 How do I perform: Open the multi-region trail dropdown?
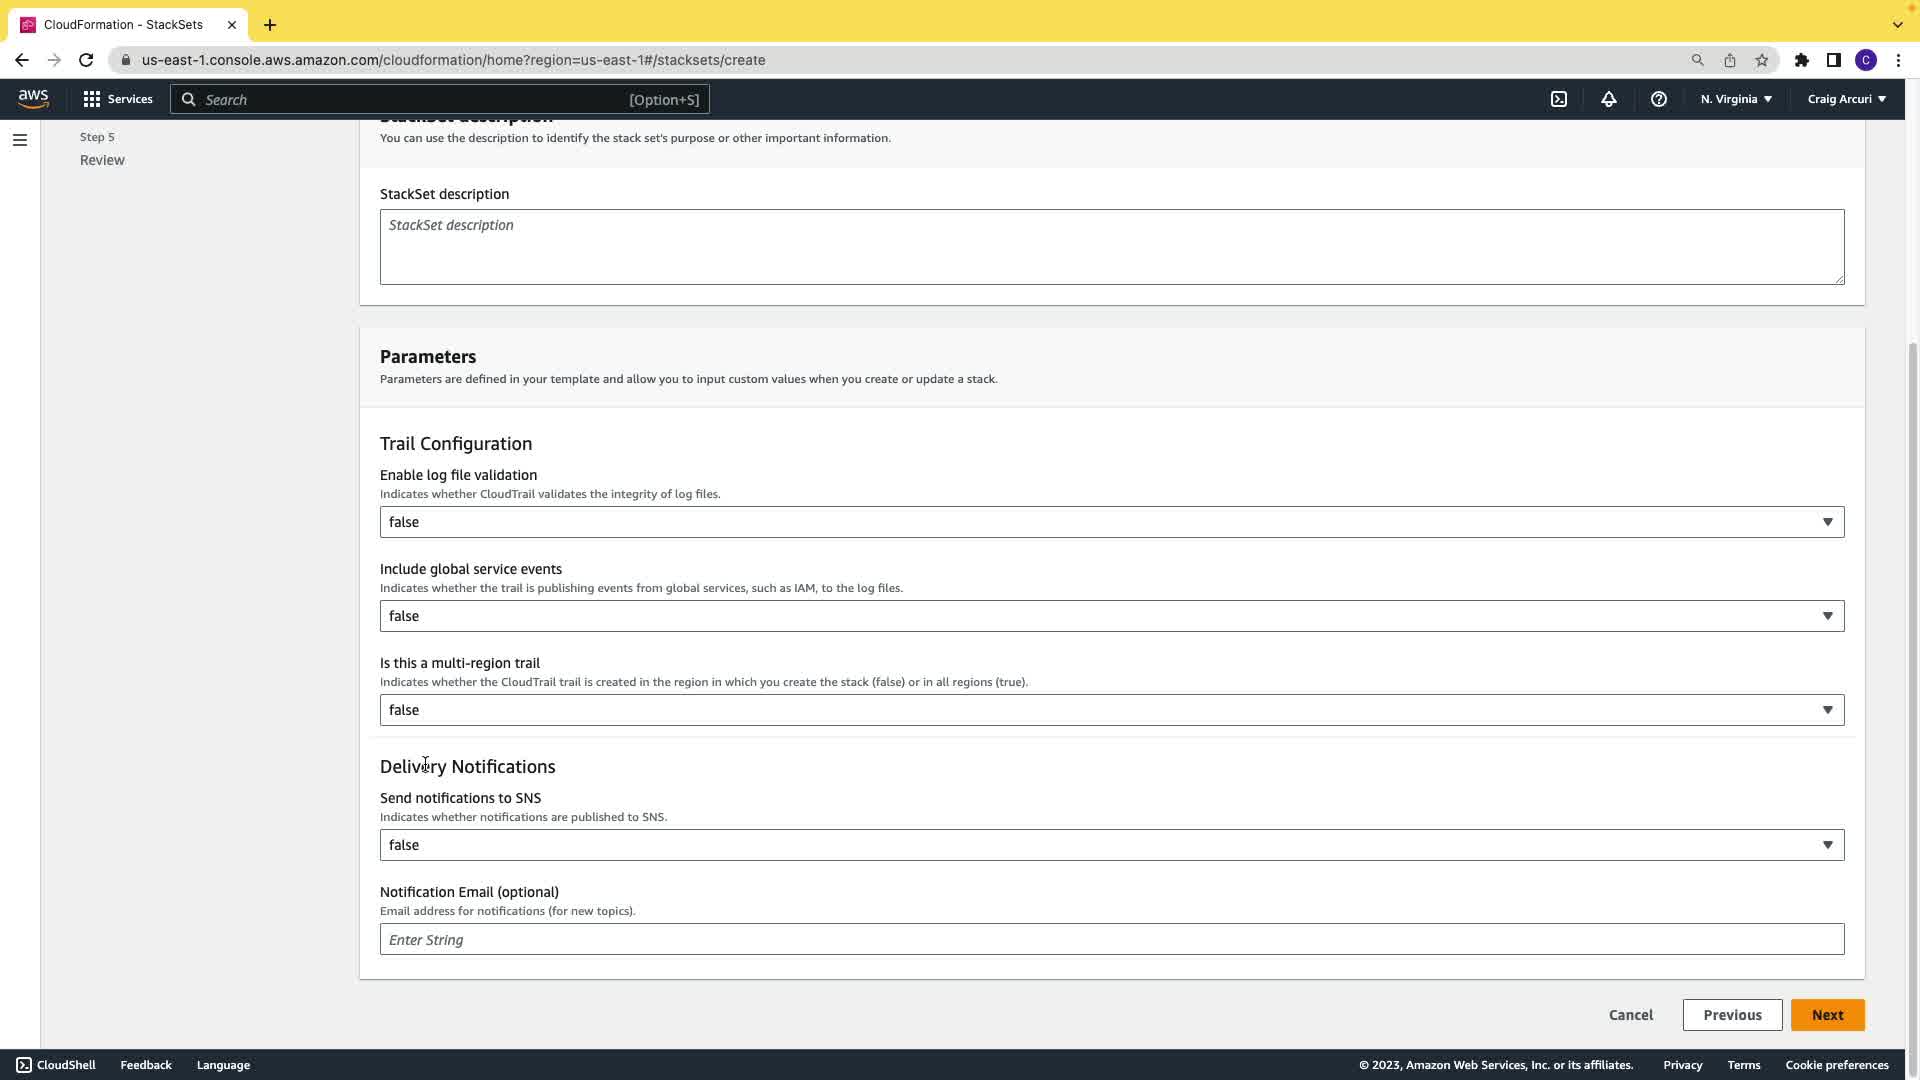pos(1111,710)
